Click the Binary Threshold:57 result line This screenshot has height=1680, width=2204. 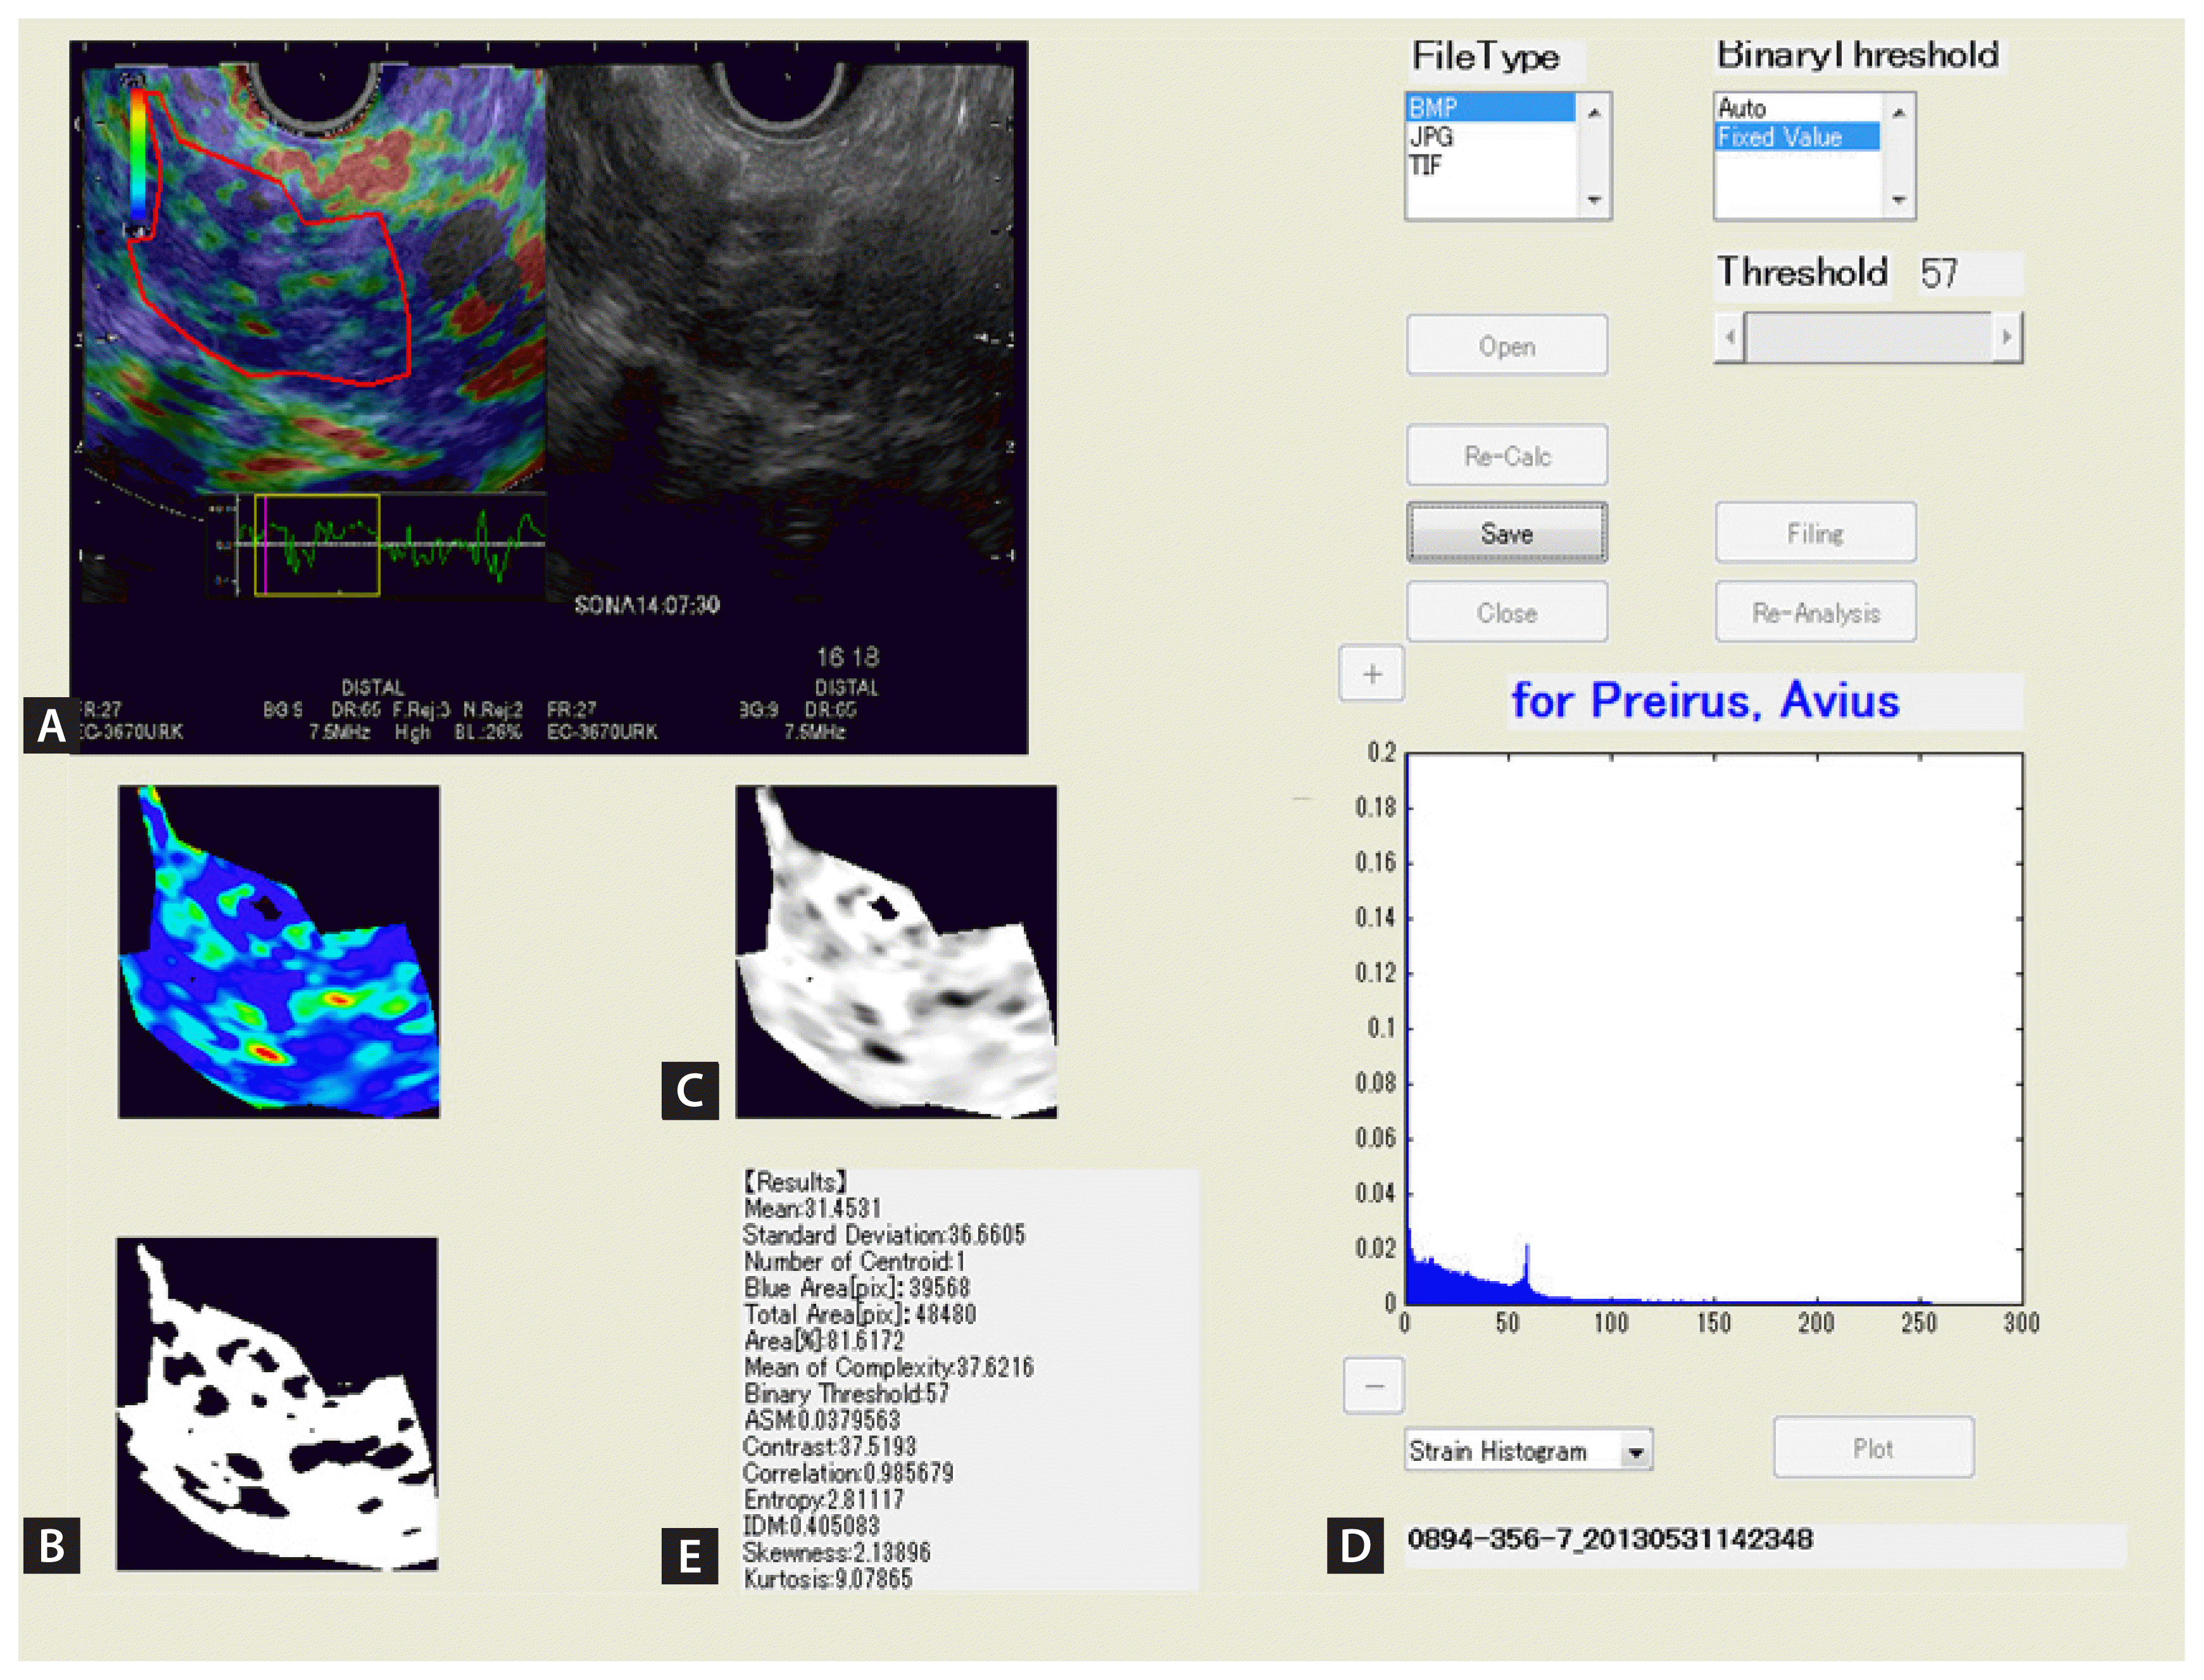click(846, 1393)
